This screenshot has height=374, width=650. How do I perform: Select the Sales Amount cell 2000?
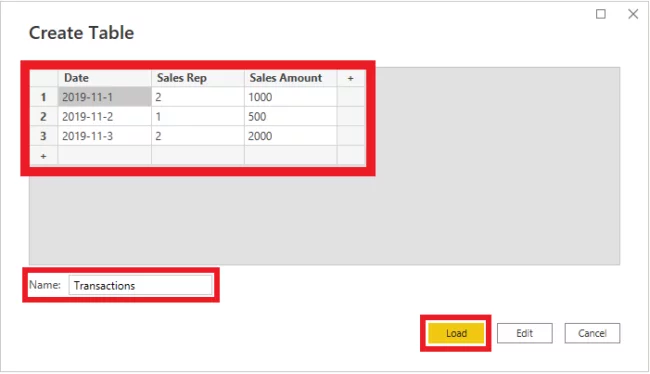point(291,136)
